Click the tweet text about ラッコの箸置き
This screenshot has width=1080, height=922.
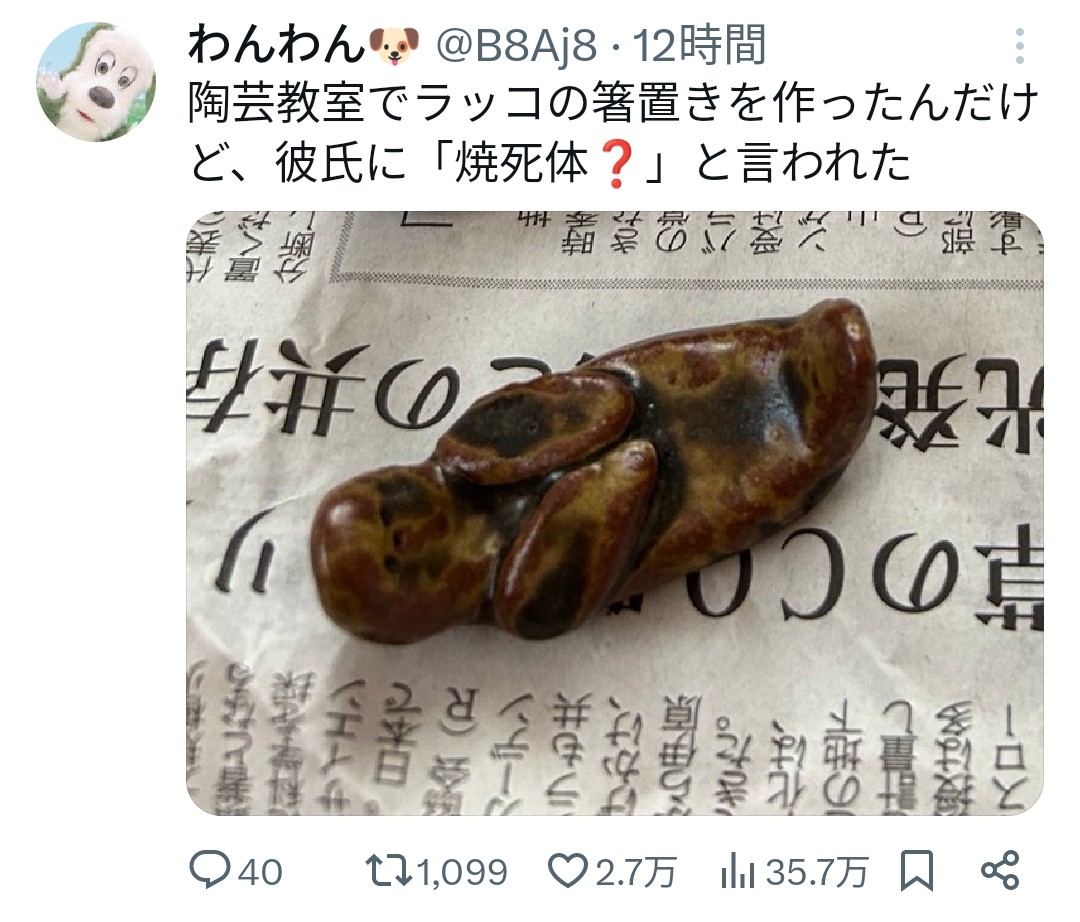click(x=613, y=133)
